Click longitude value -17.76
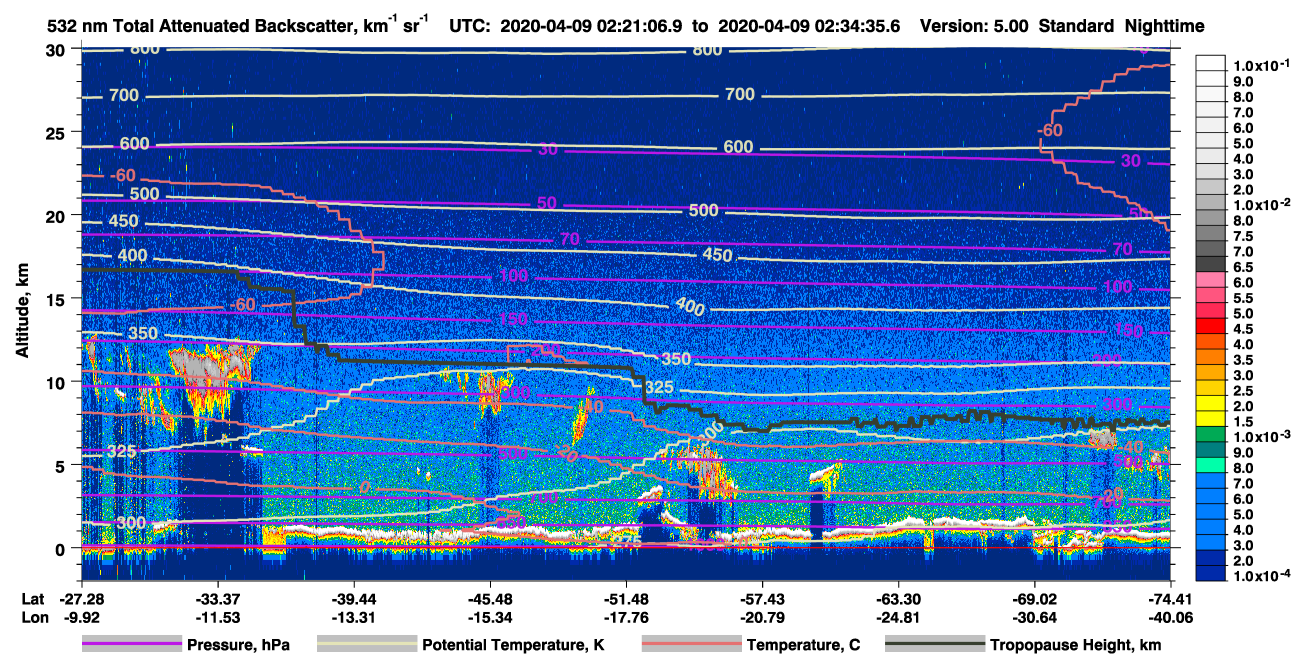Image resolution: width=1300 pixels, height=667 pixels. (x=626, y=617)
